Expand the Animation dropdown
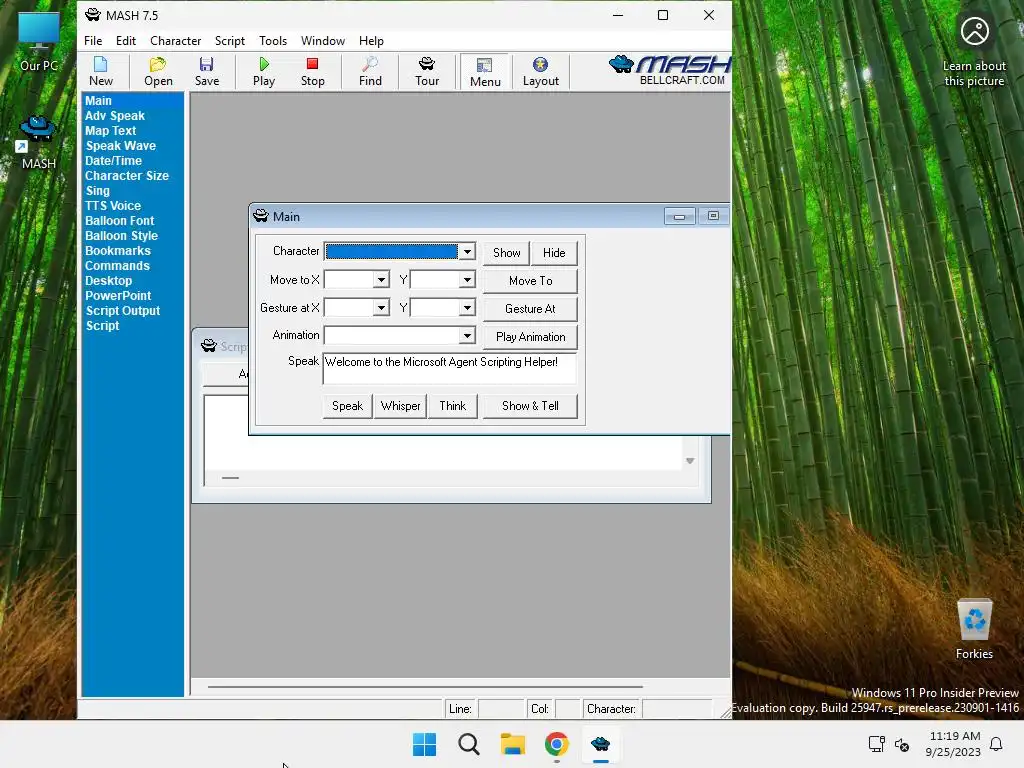 tap(467, 336)
